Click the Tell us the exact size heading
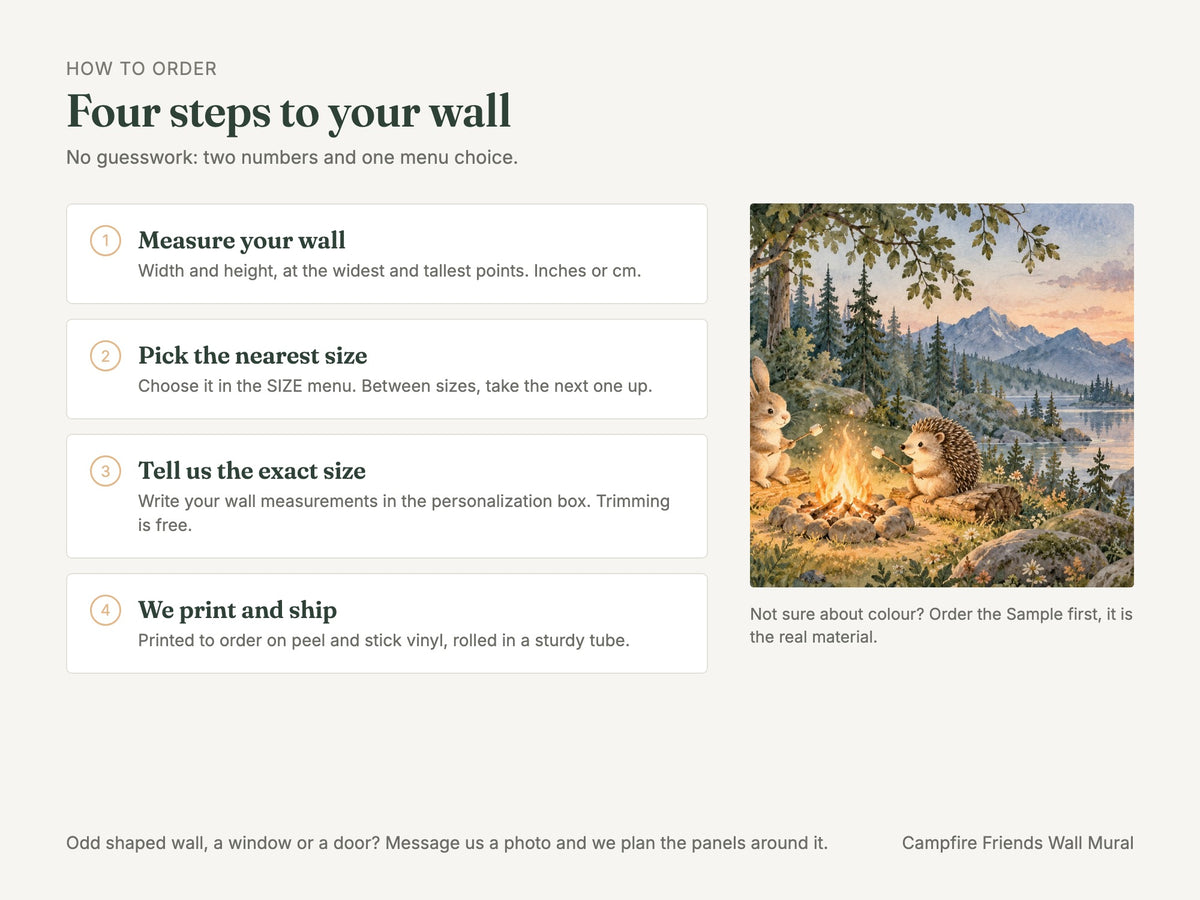Viewport: 1200px width, 900px height. tap(252, 470)
